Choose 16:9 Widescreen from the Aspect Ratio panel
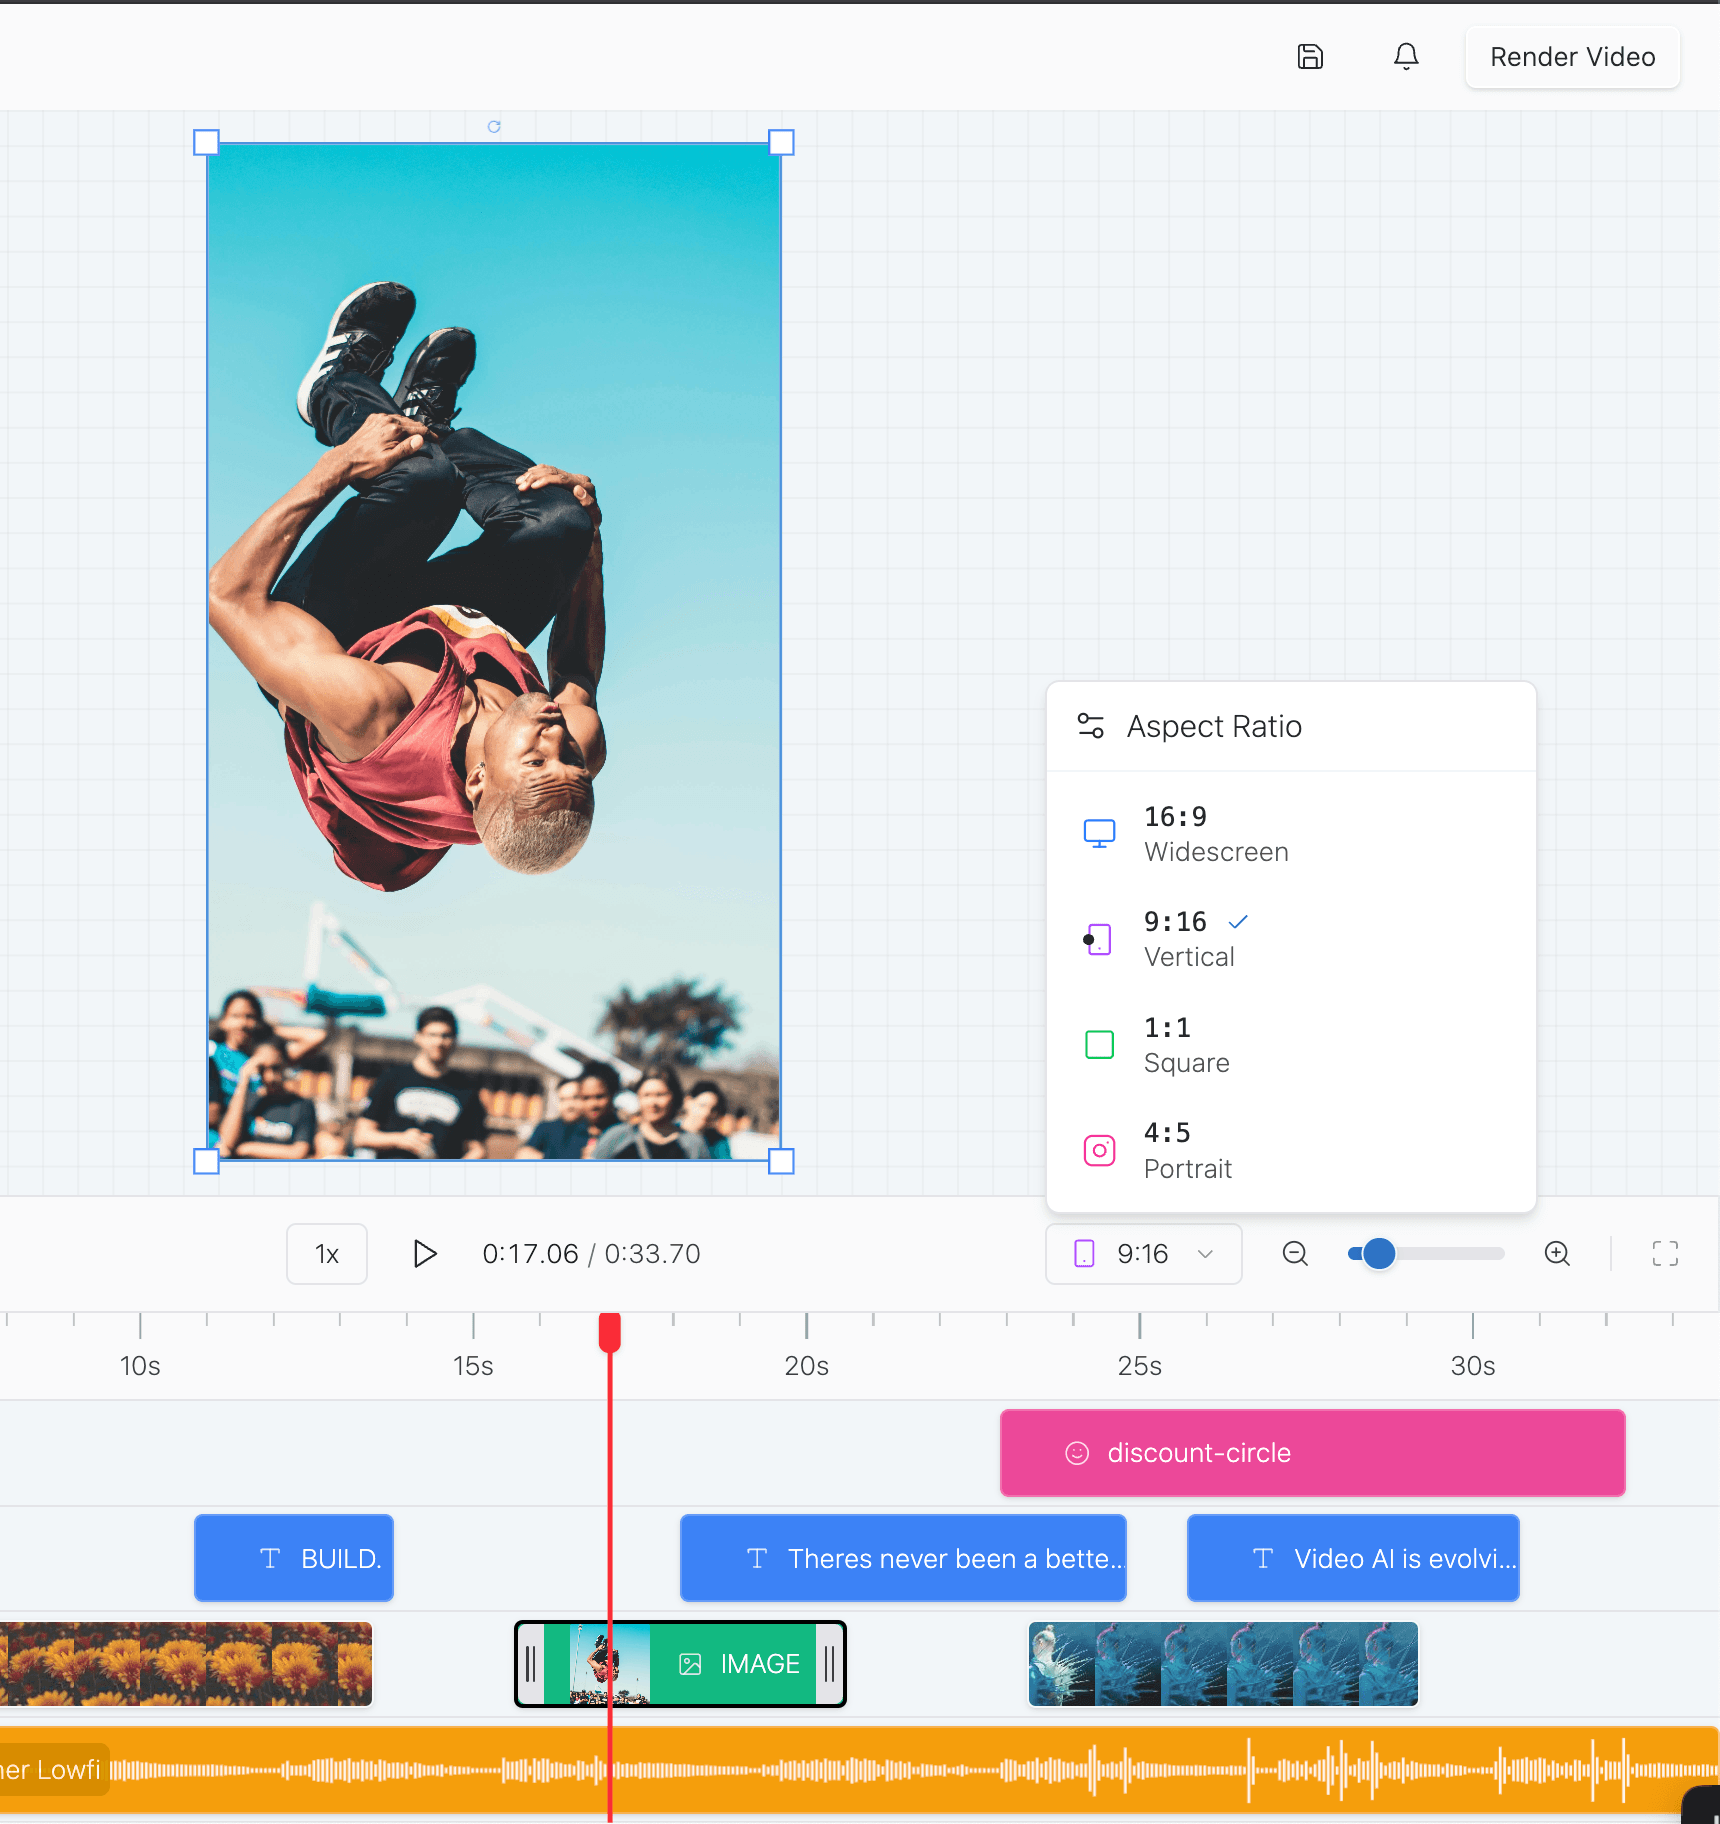Screen dimensions: 1720x1824 pyautogui.click(x=1216, y=833)
